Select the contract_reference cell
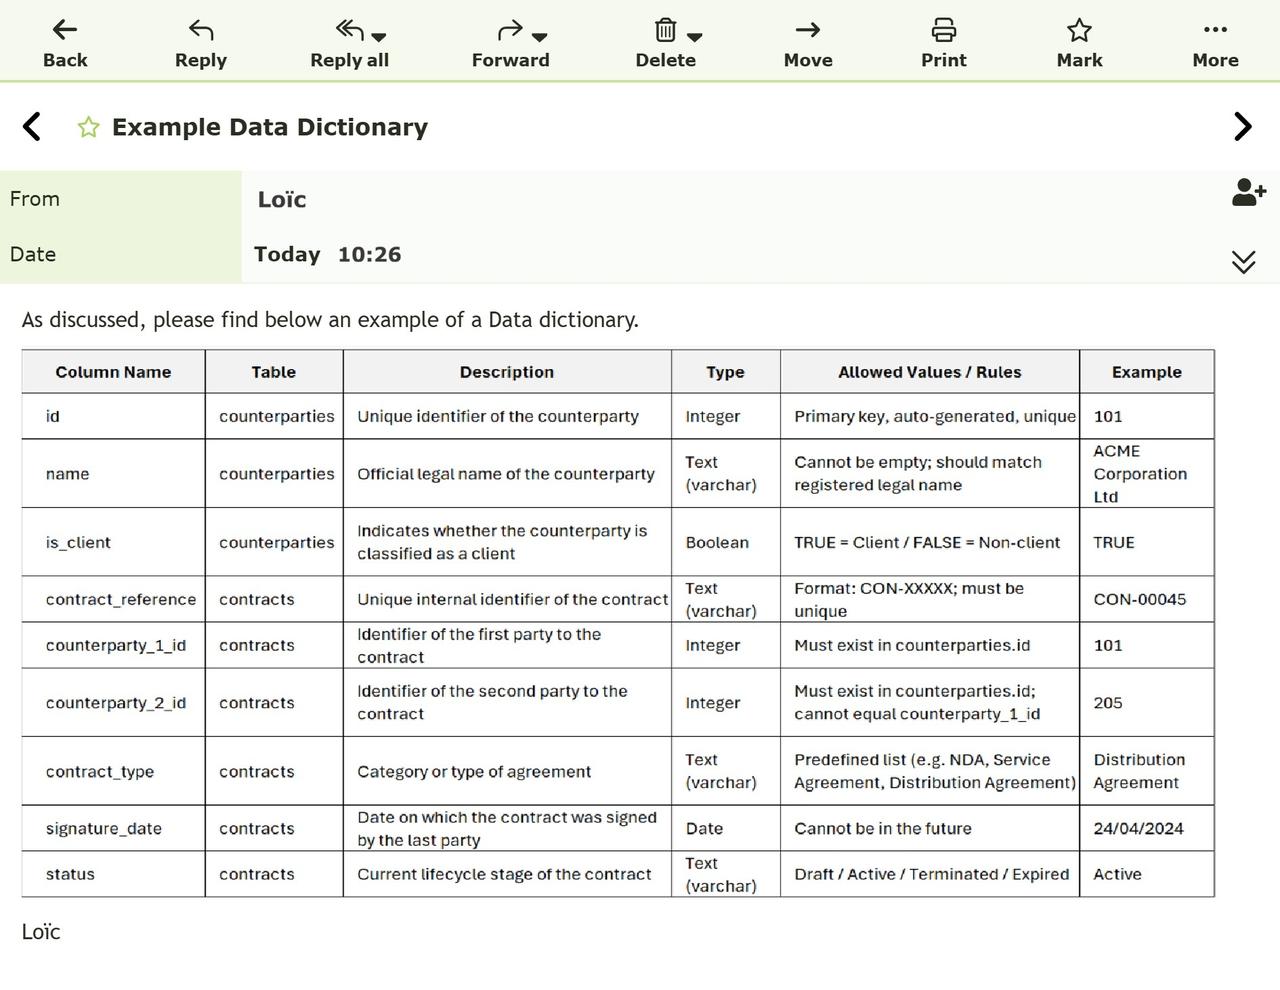 (x=113, y=599)
